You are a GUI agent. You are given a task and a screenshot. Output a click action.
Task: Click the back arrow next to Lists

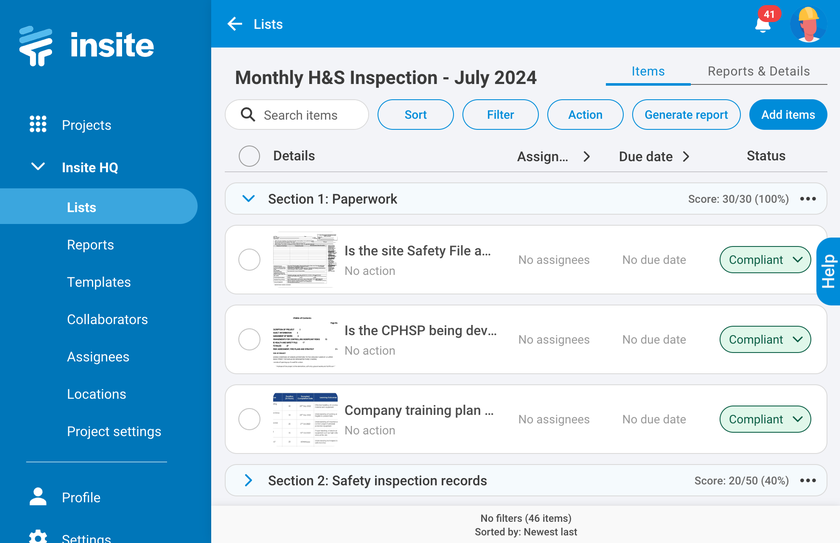pos(235,24)
